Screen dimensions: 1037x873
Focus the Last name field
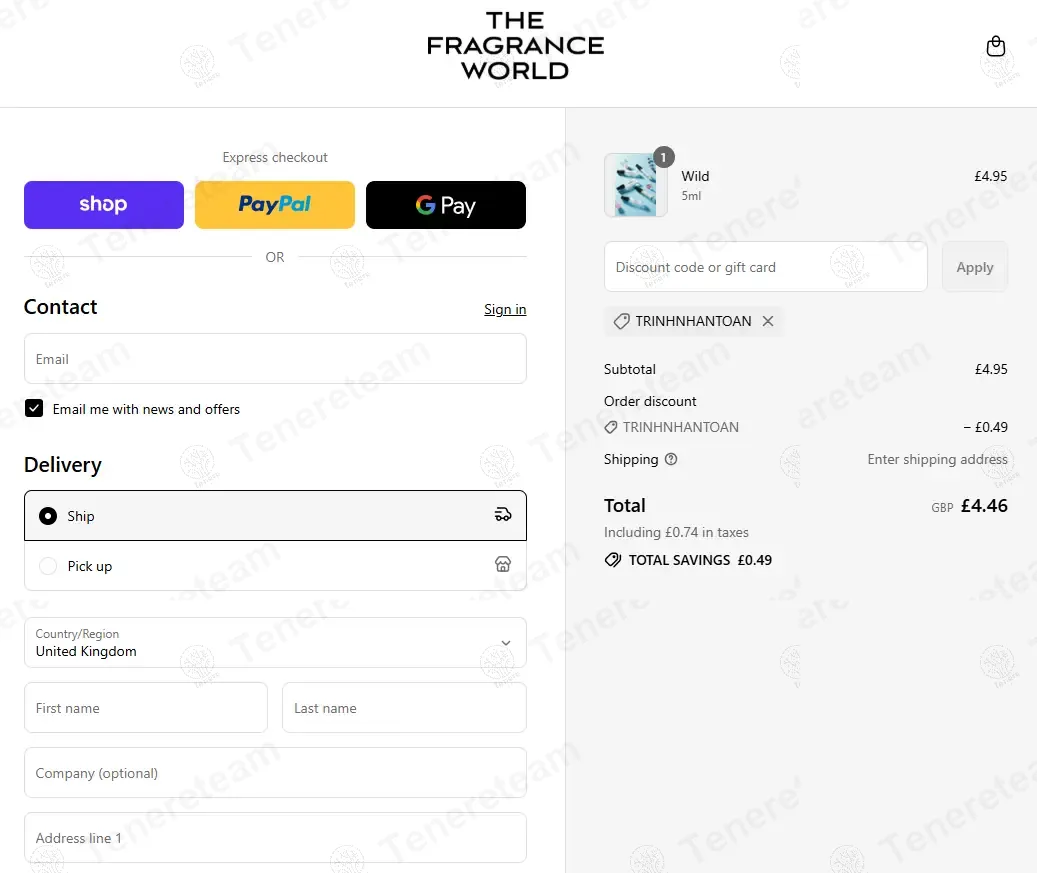(x=404, y=708)
